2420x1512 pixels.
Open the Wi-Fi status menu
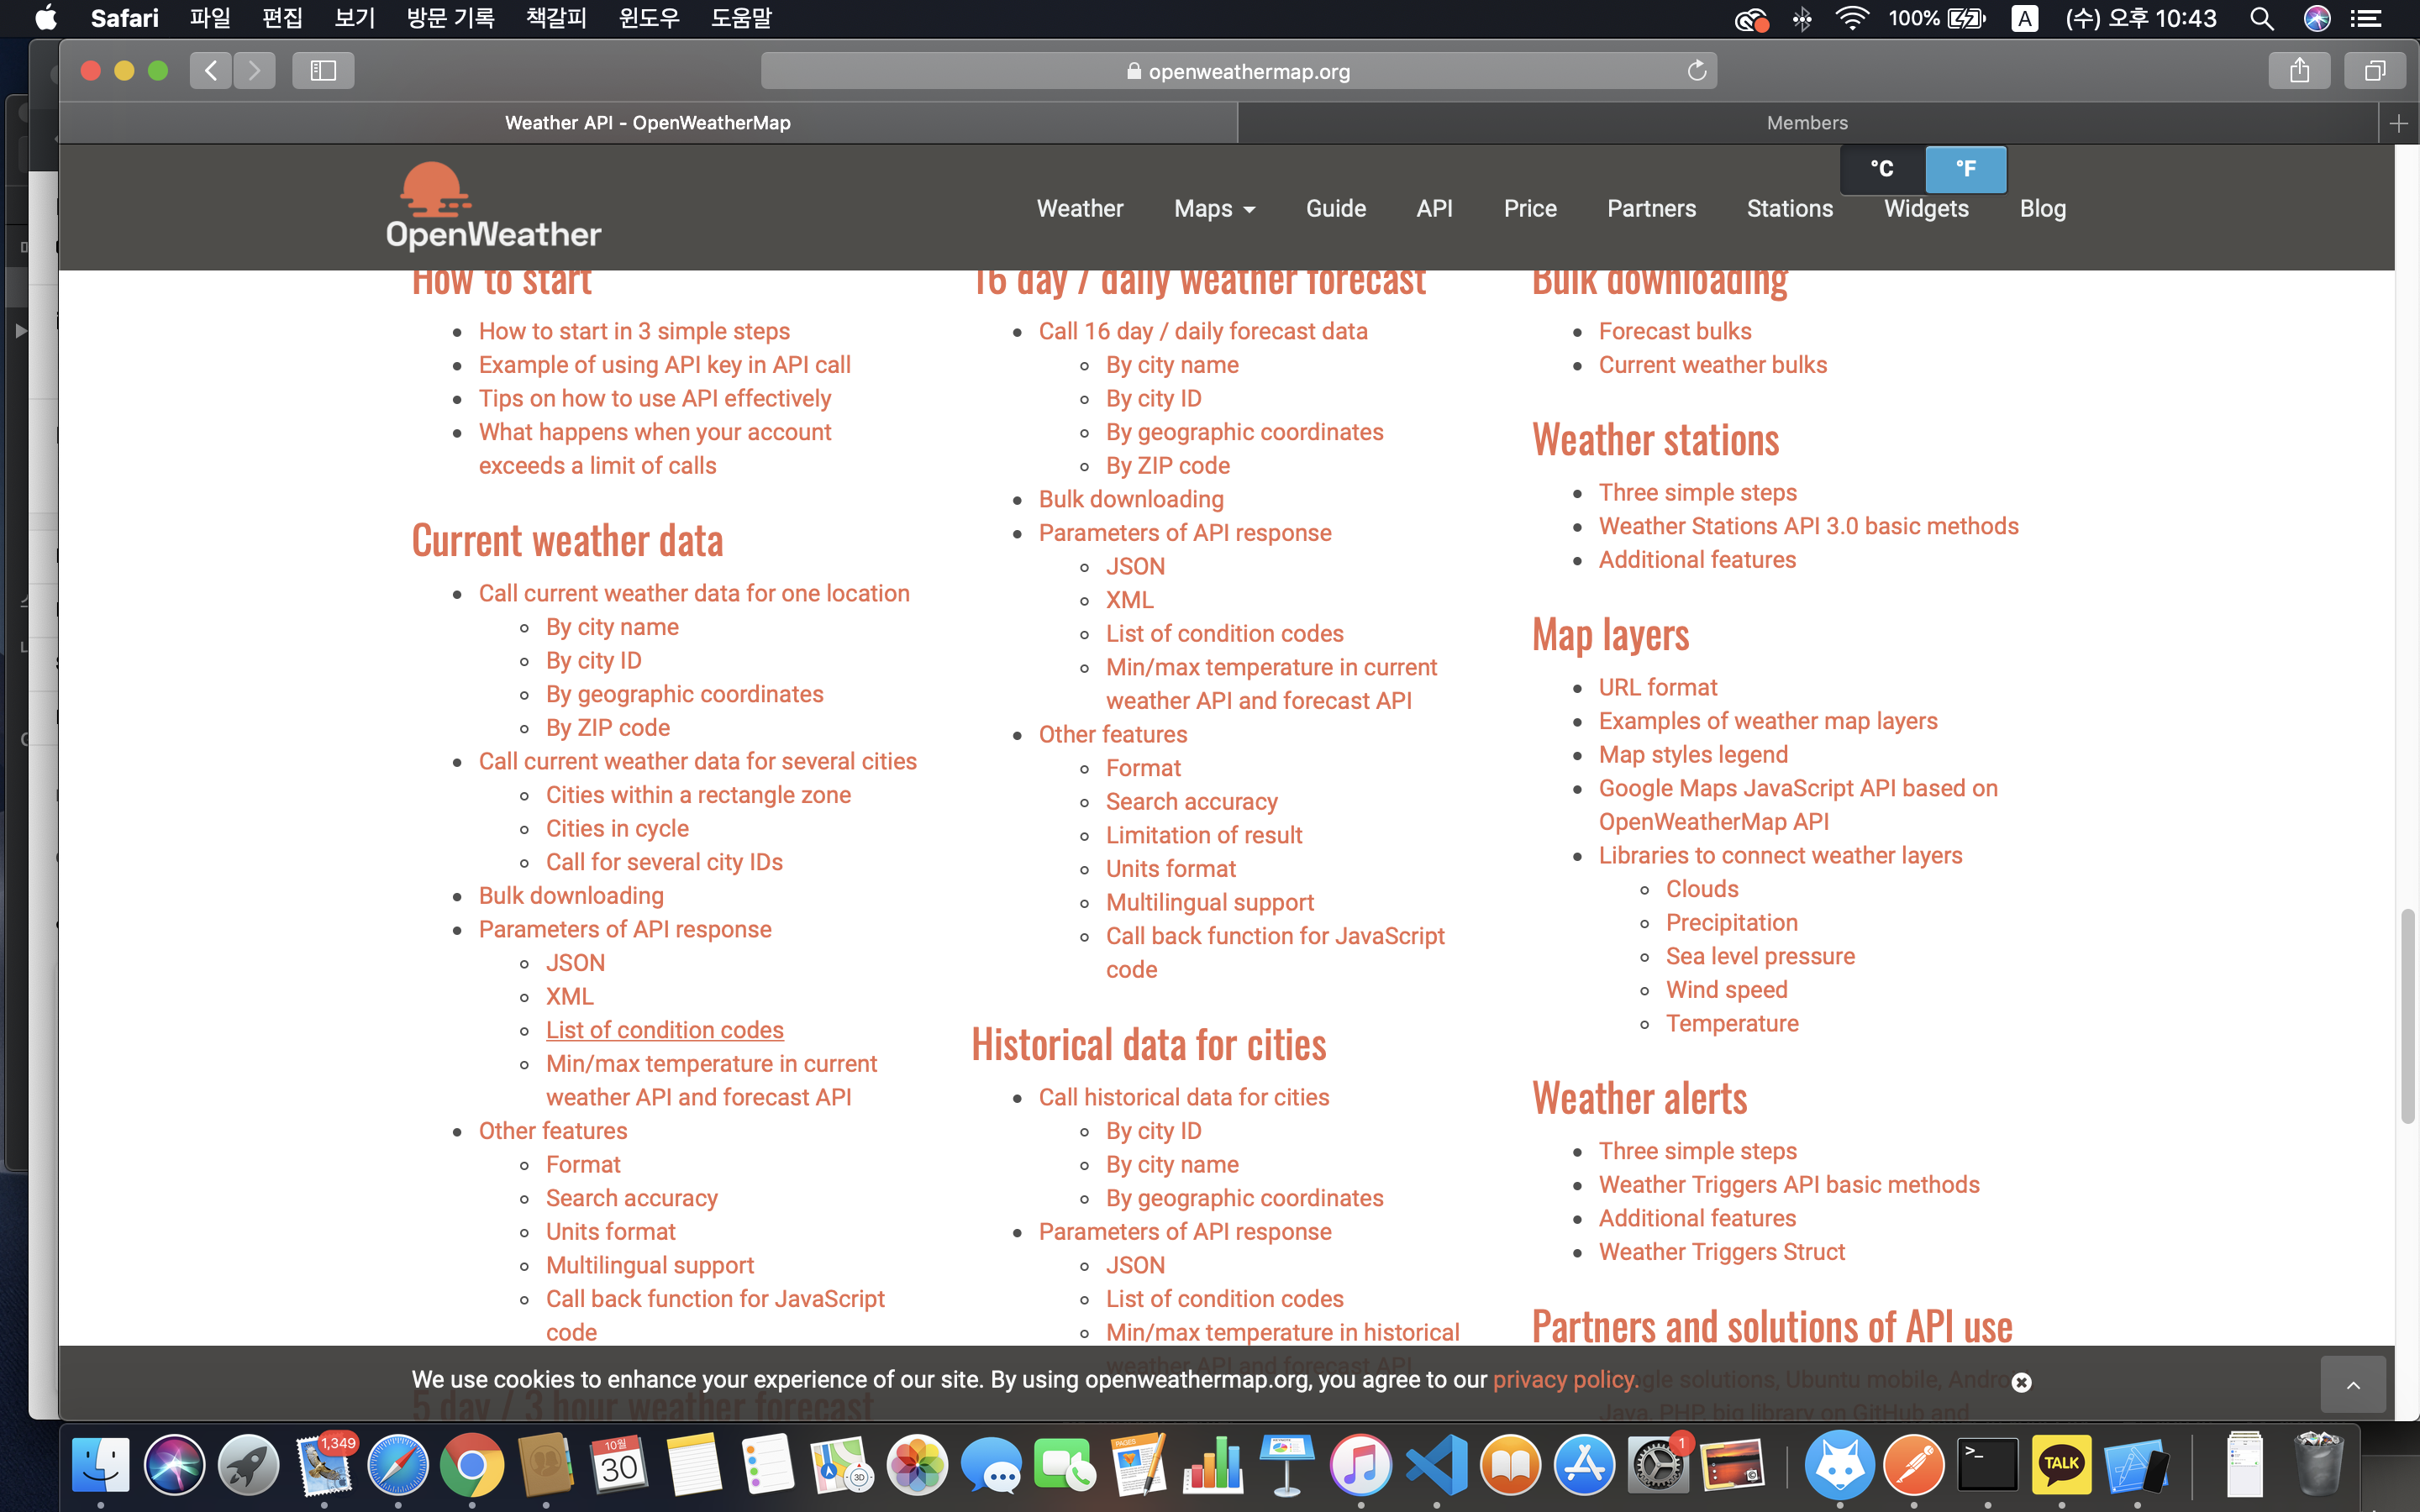[x=1851, y=18]
